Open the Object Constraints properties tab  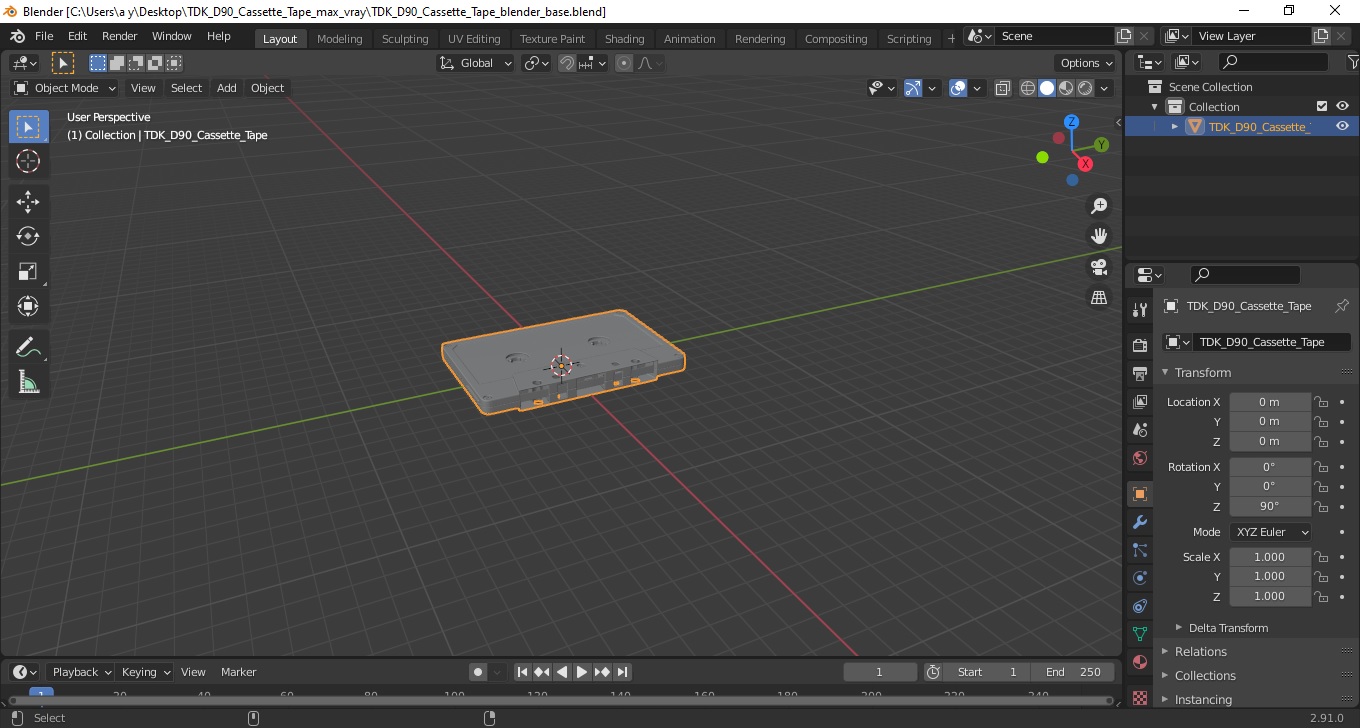coord(1139,606)
